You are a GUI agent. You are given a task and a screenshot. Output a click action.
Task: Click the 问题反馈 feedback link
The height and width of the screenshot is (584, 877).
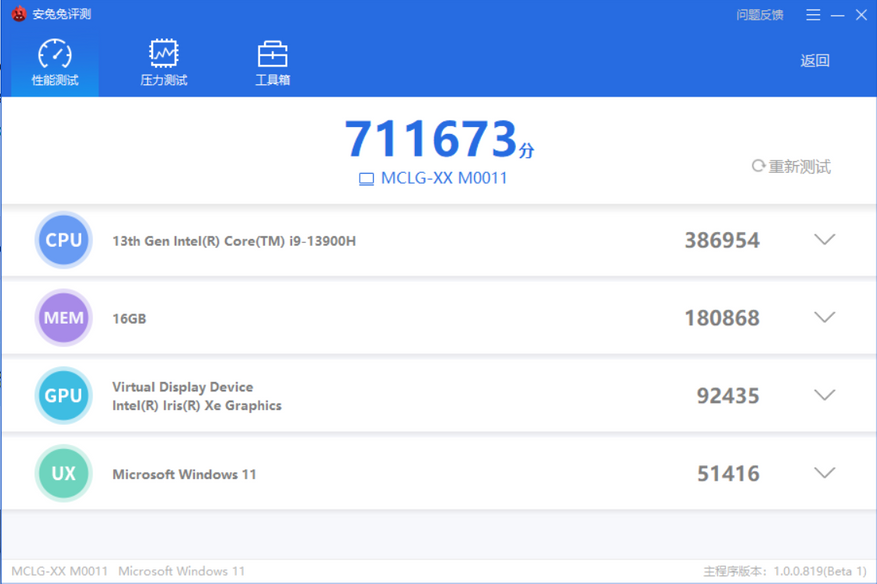point(760,15)
